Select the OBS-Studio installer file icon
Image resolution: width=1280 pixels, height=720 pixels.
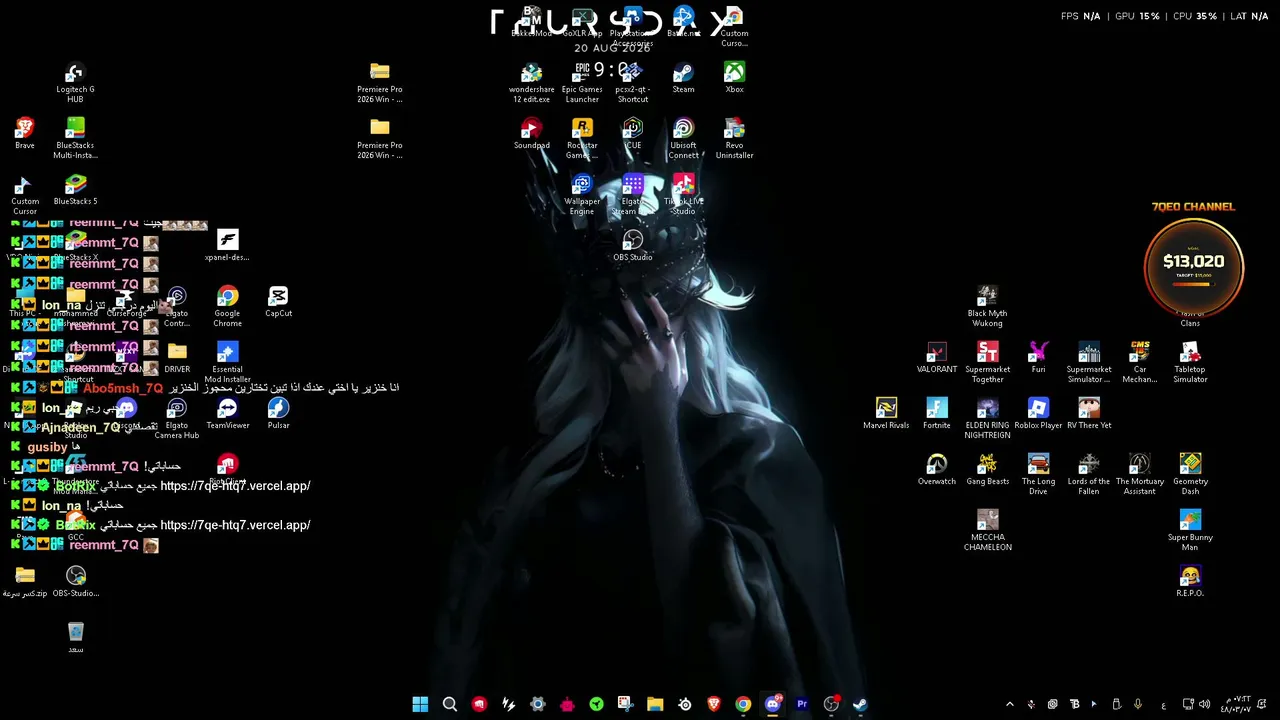[76, 581]
